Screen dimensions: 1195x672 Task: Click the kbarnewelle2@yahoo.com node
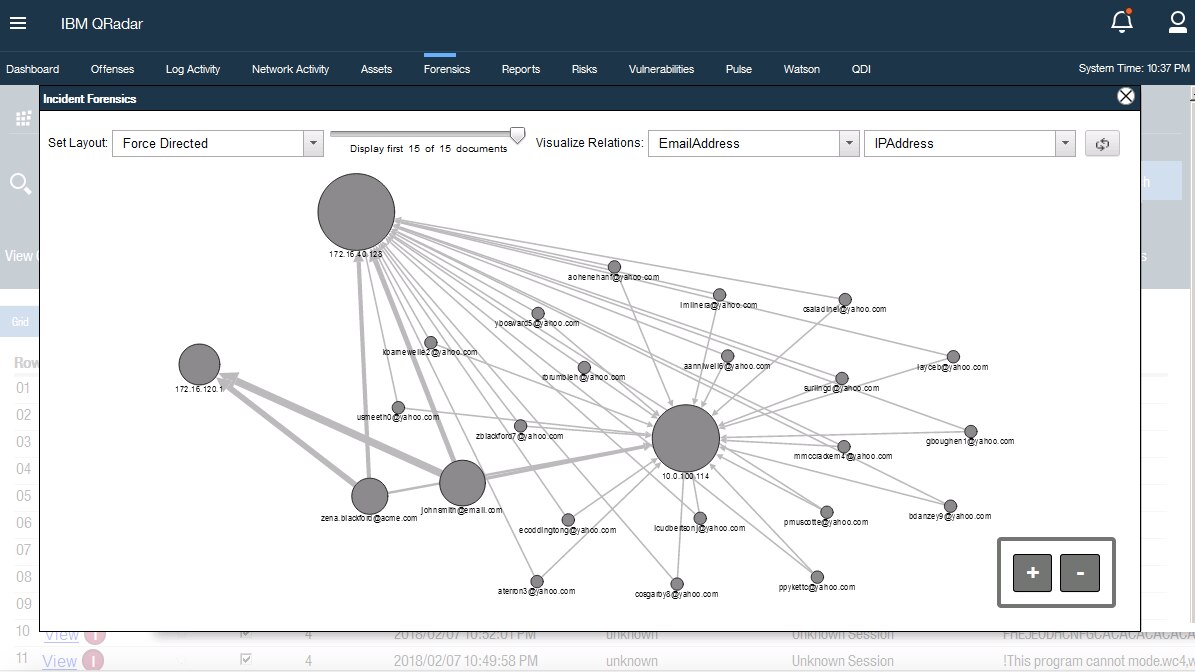[431, 343]
